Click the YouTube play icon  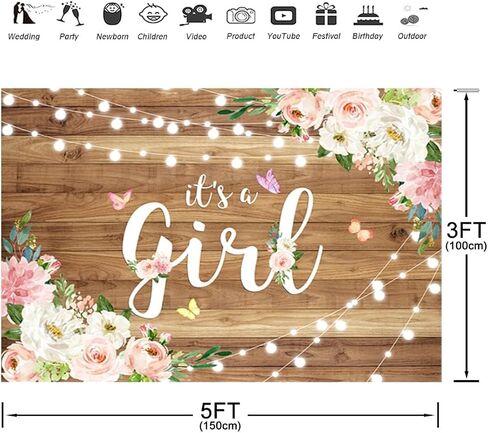283,15
